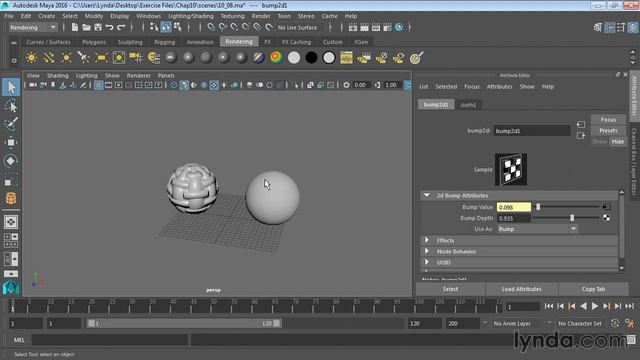Toggle resolution gate in viewport
Image resolution: width=640 pixels, height=360 pixels.
[x=118, y=85]
